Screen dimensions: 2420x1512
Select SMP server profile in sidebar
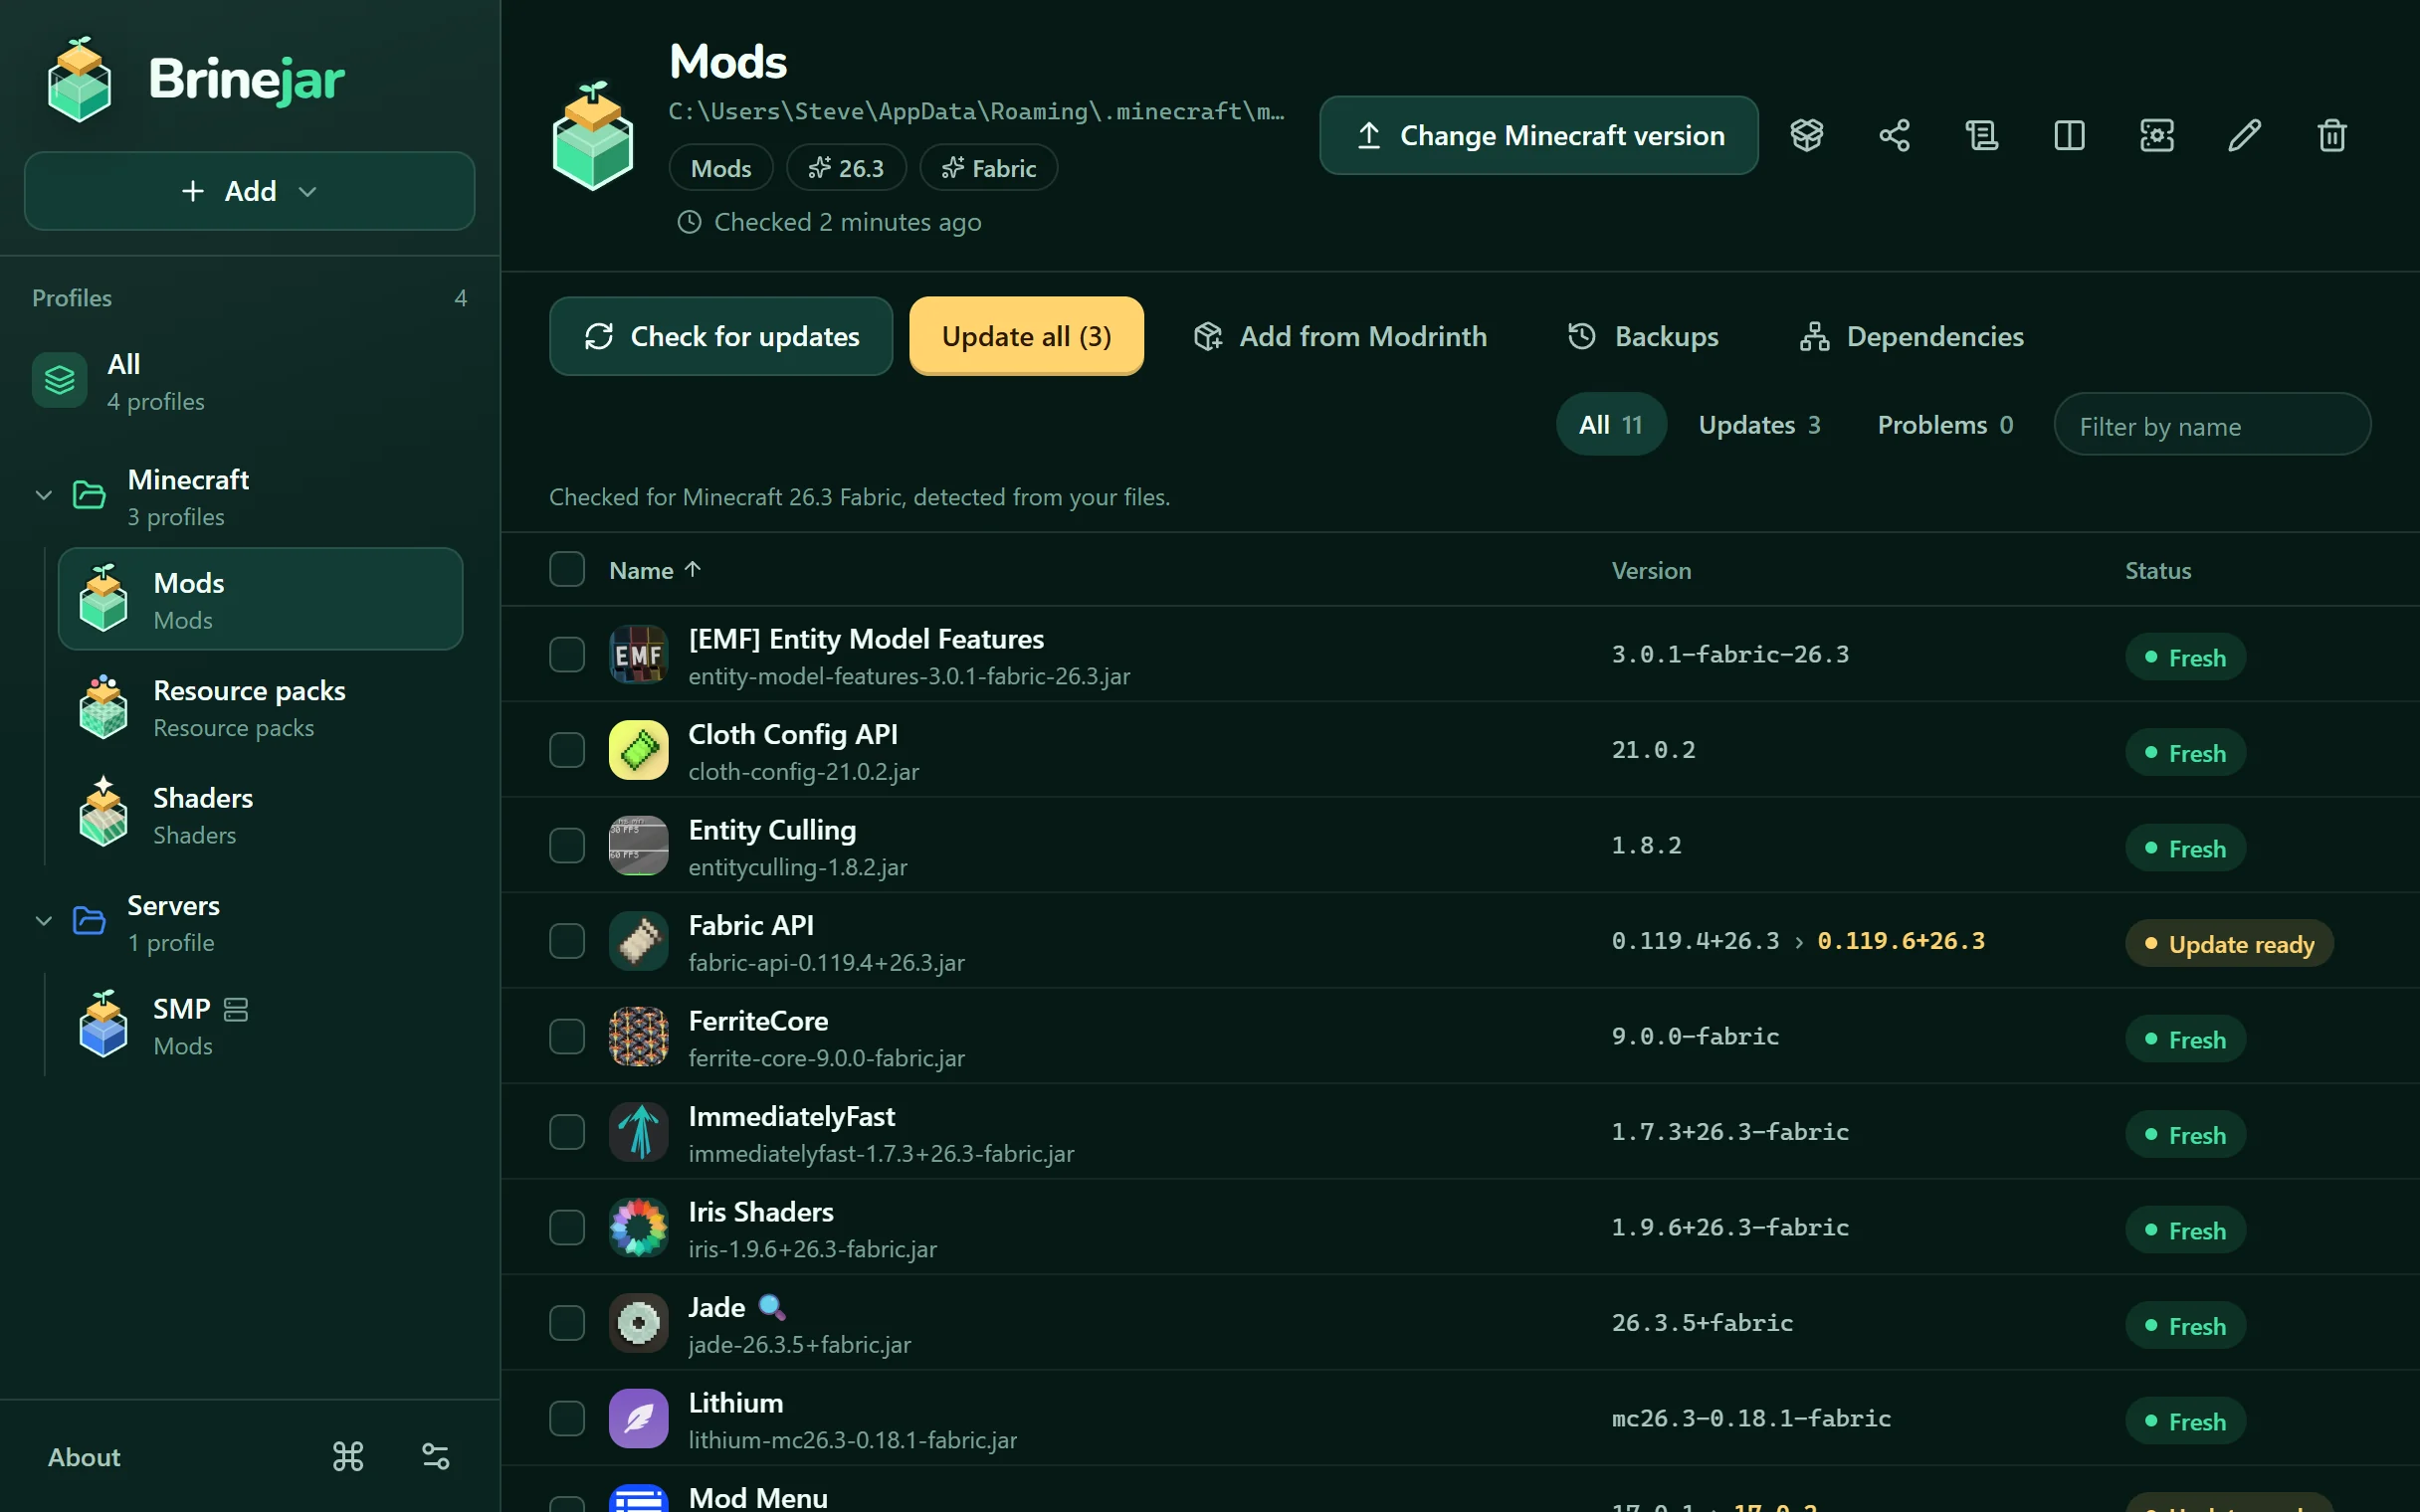coord(260,1026)
